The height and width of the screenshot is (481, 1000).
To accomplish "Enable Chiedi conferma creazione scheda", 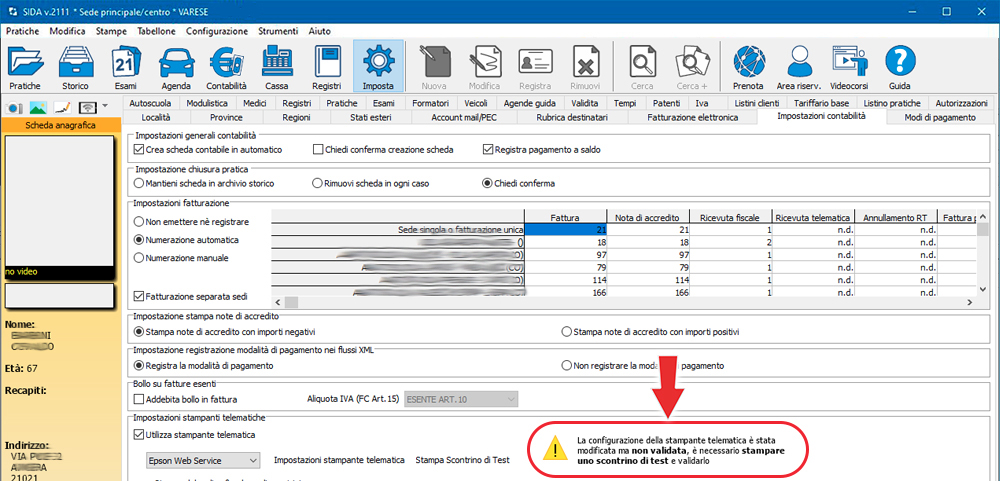I will [318, 150].
